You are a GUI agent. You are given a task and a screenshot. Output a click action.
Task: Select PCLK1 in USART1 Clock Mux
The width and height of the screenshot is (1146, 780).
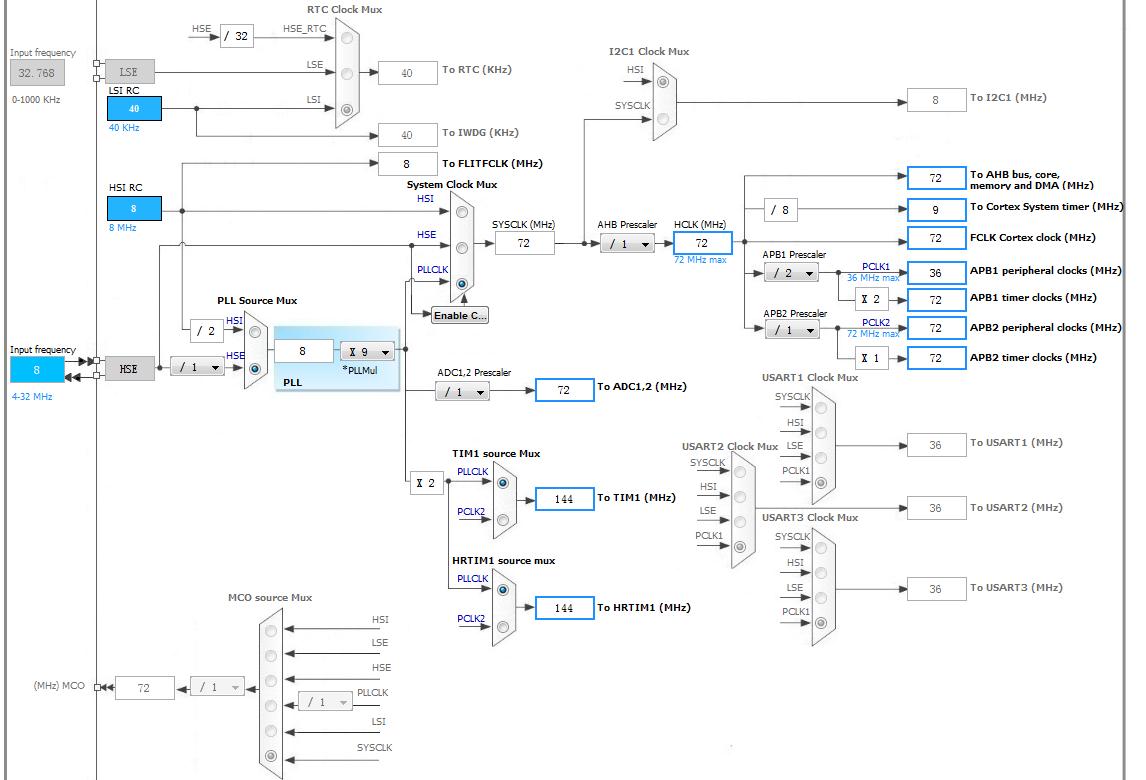[821, 482]
